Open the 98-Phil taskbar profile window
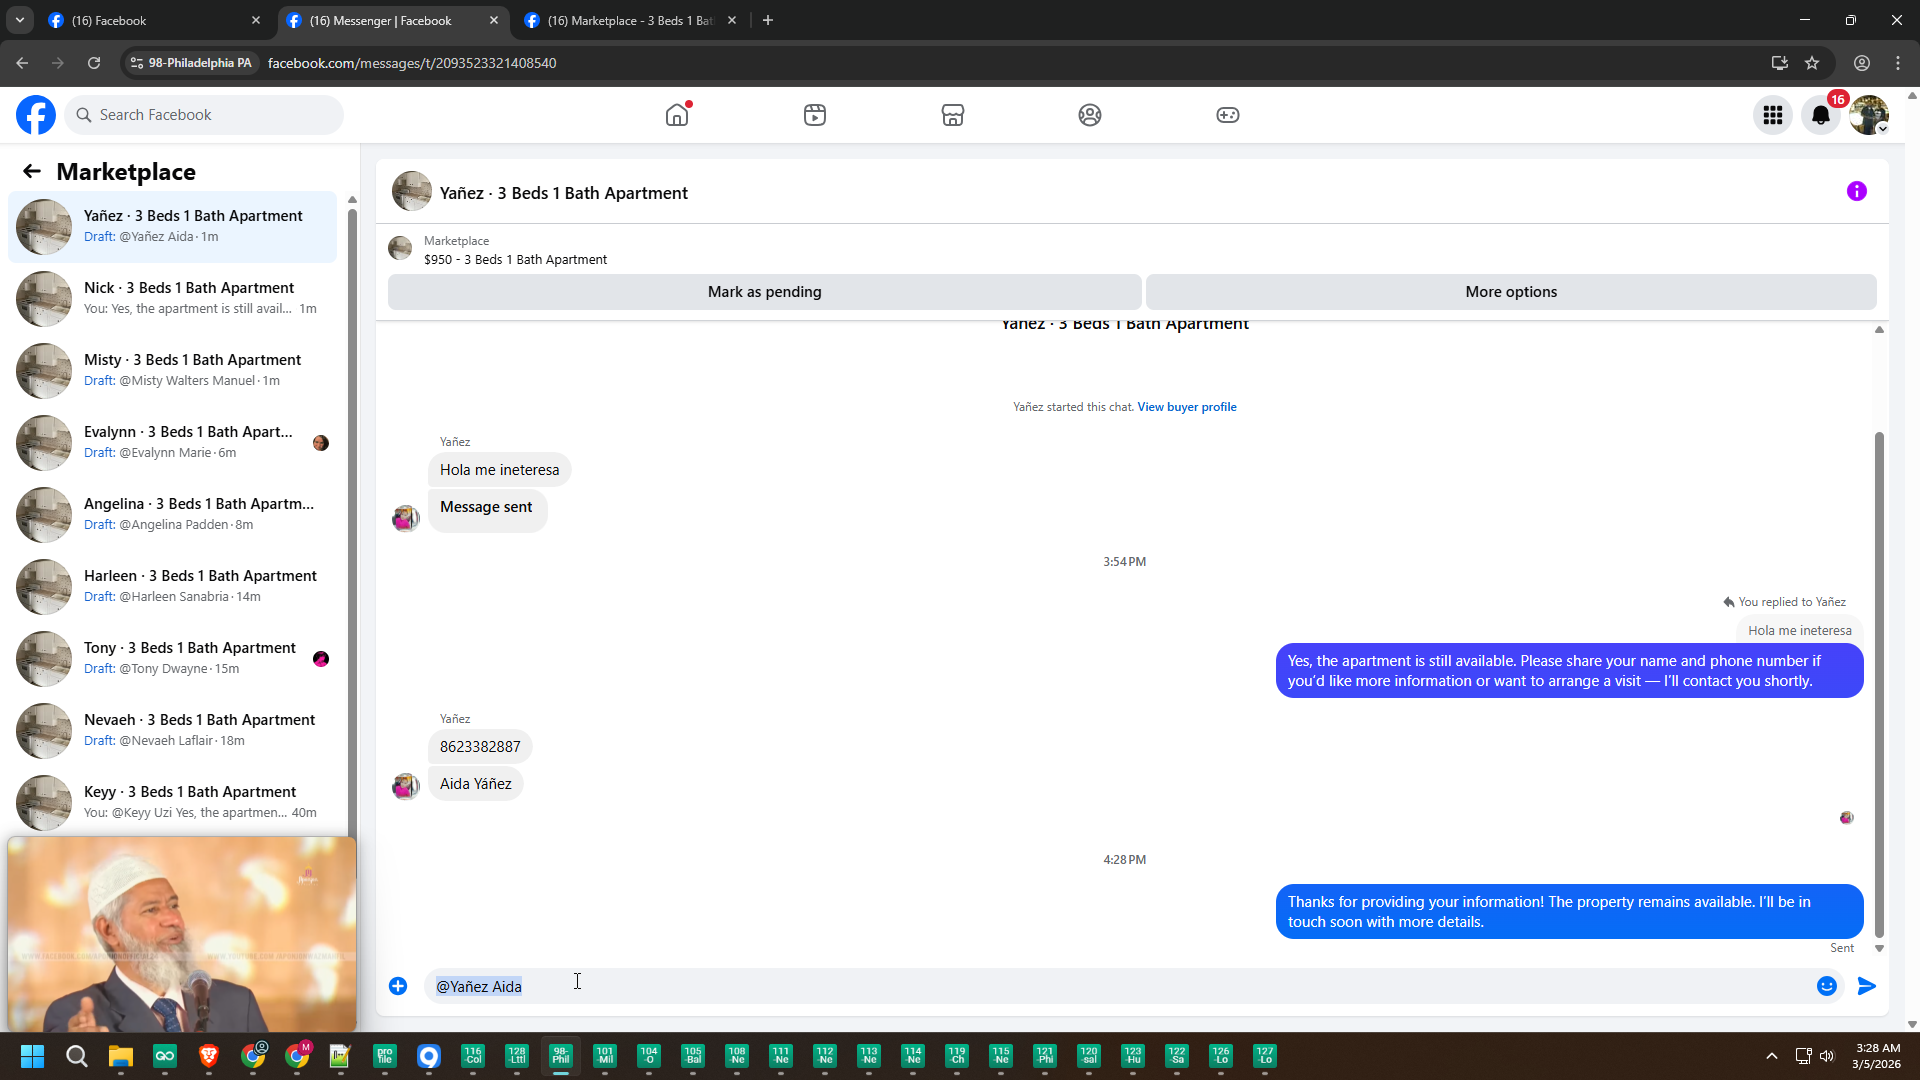Screen dimensions: 1920x1080 click(561, 1056)
